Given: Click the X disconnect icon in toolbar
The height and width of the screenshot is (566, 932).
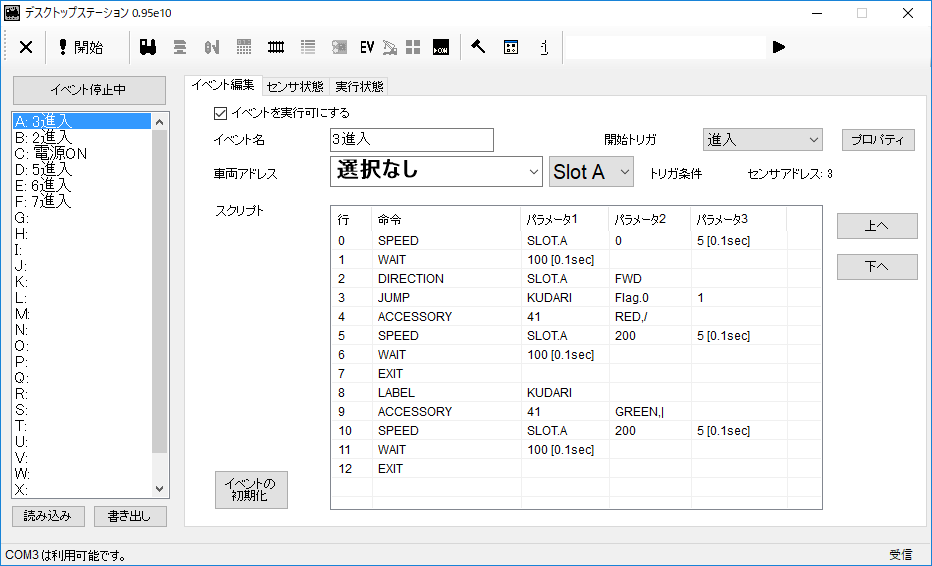Looking at the screenshot, I should 26,47.
